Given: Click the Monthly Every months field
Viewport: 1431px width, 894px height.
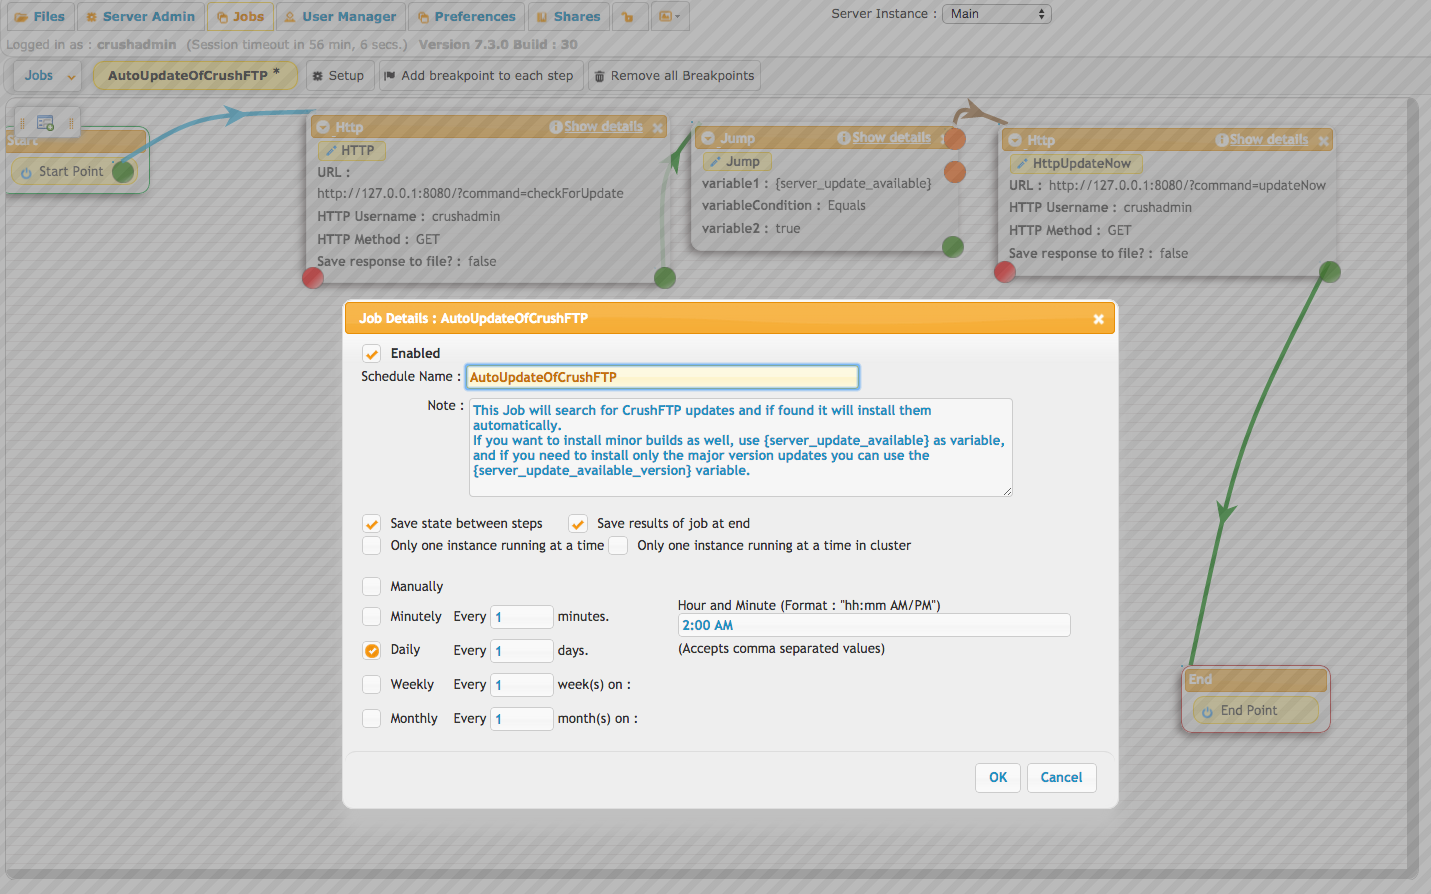Looking at the screenshot, I should click(x=522, y=719).
